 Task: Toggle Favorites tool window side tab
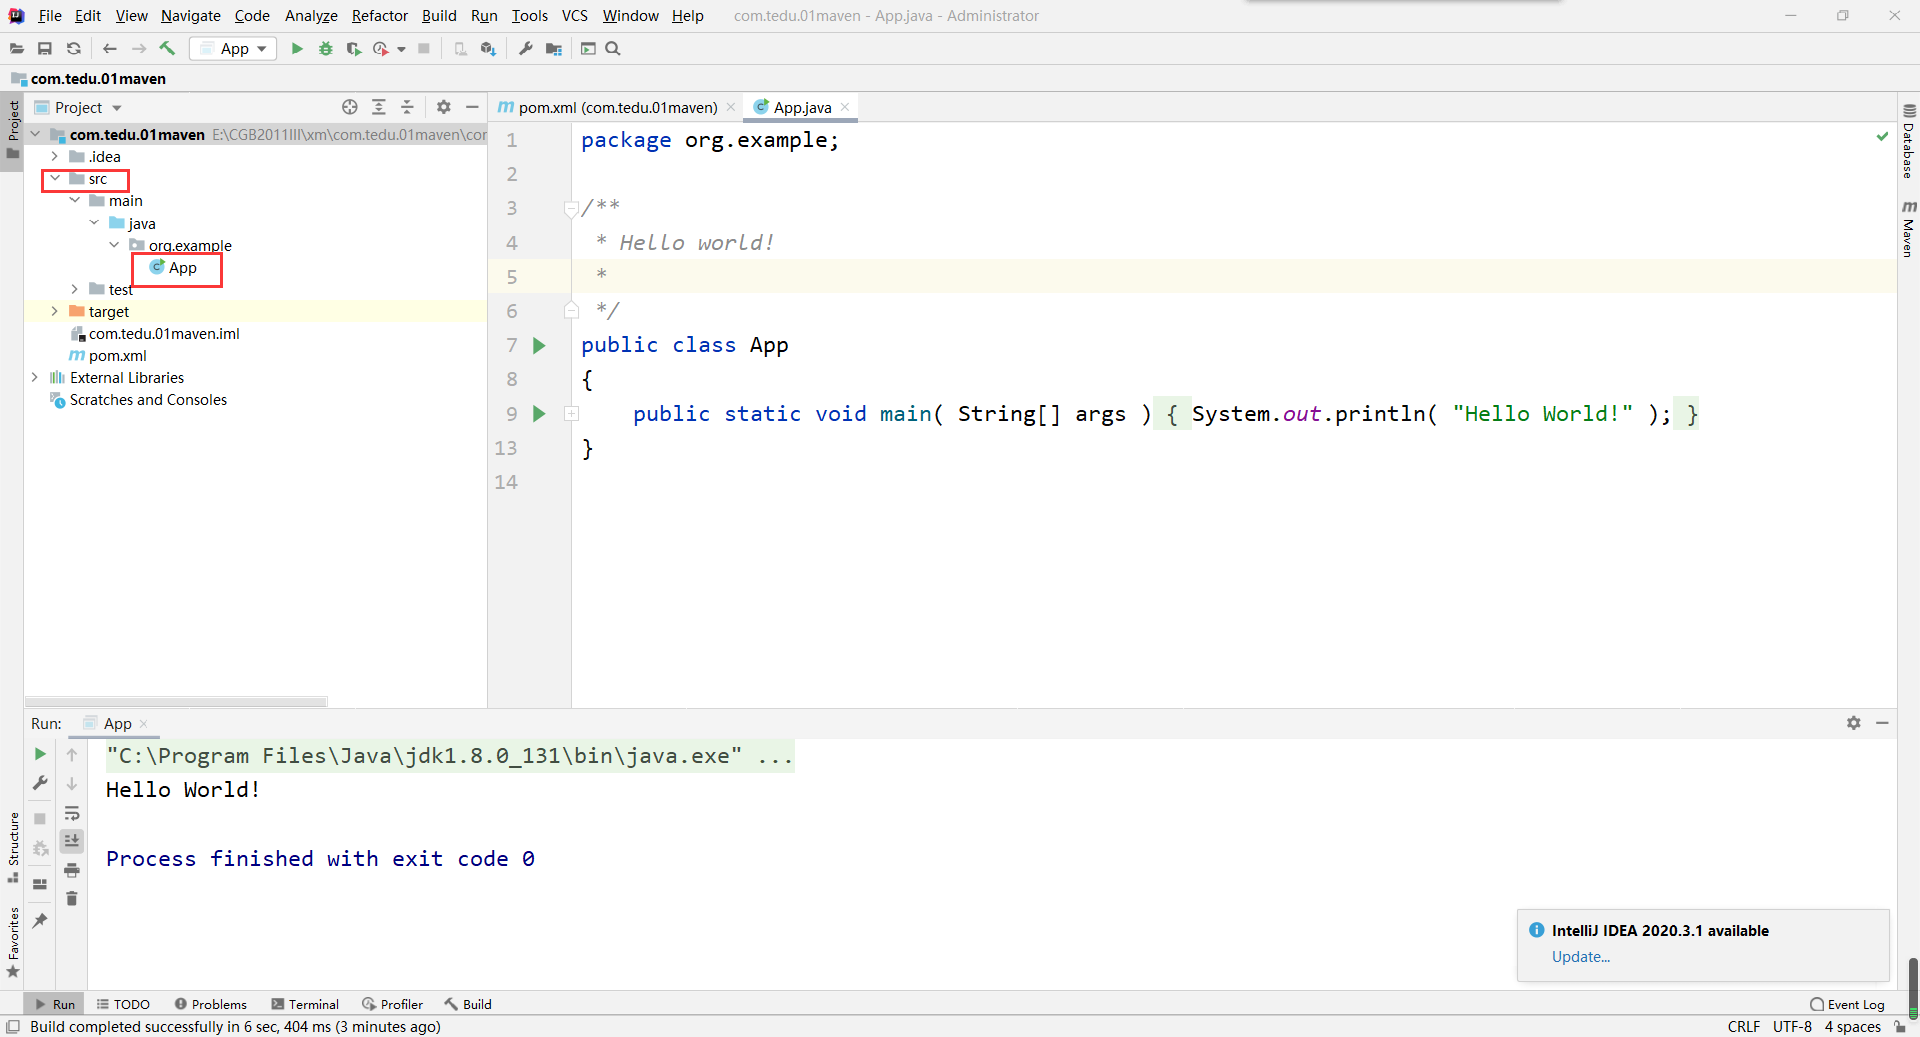coord(13,943)
